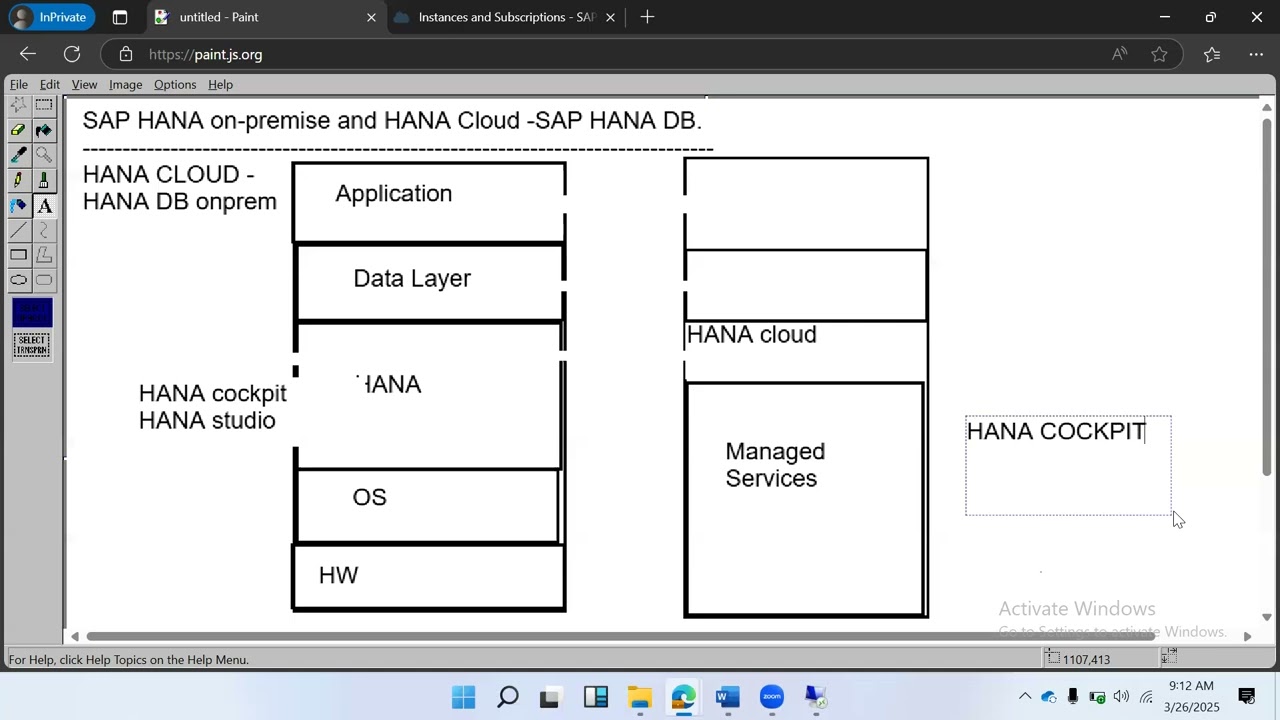Choose the opaque selection option

[32, 312]
